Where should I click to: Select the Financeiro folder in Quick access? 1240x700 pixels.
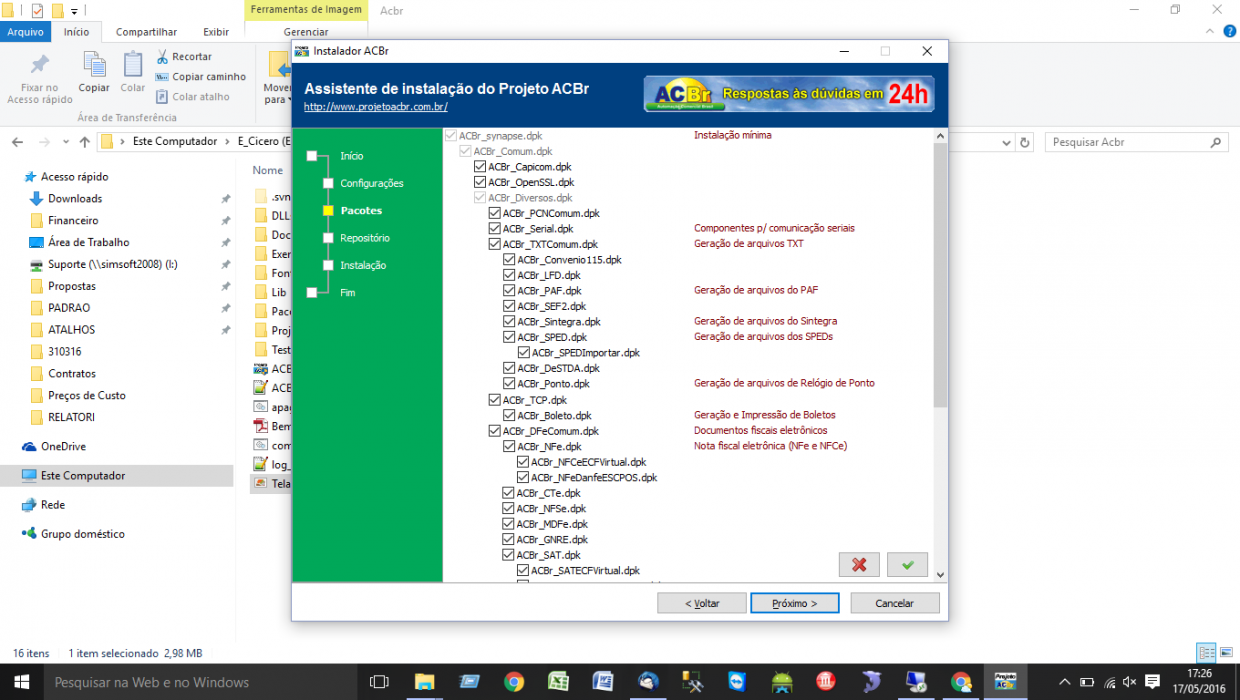73,220
